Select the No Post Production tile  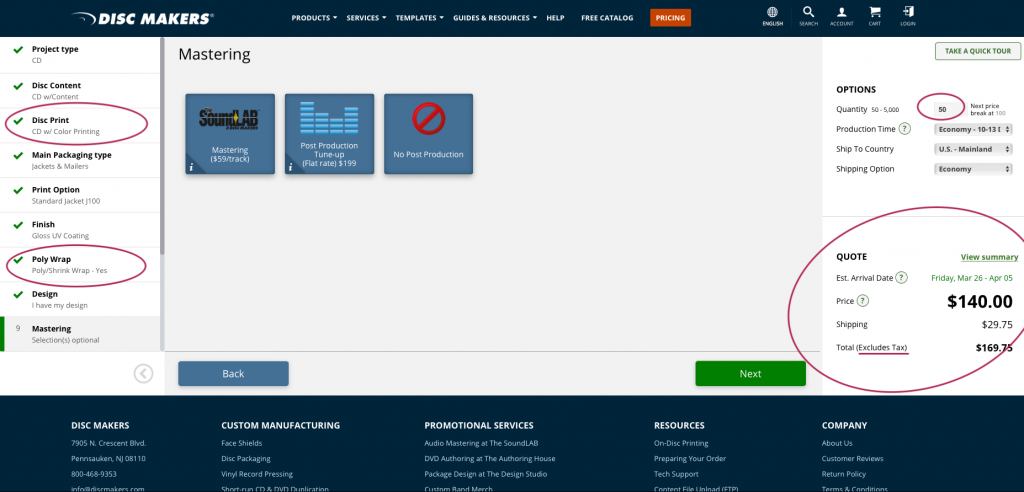(429, 134)
